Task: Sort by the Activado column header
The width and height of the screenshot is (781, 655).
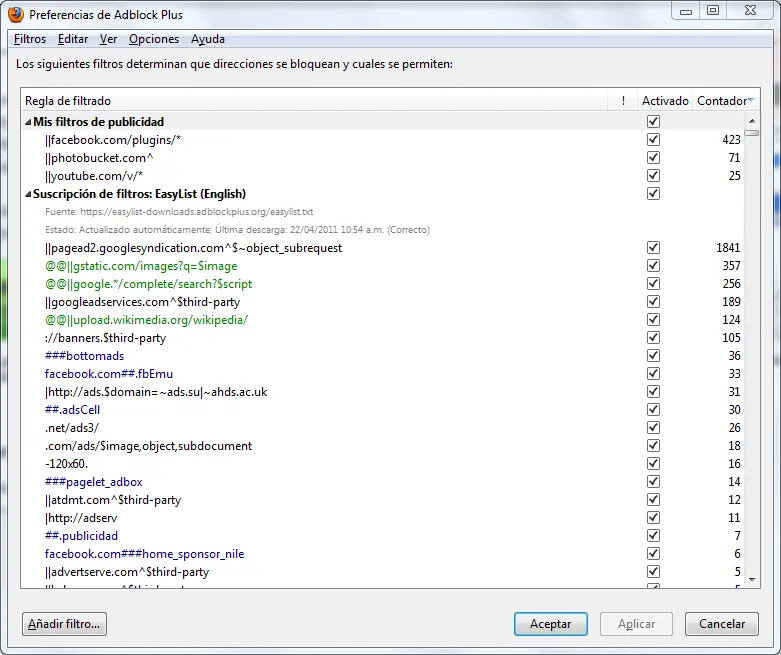Action: tap(665, 101)
